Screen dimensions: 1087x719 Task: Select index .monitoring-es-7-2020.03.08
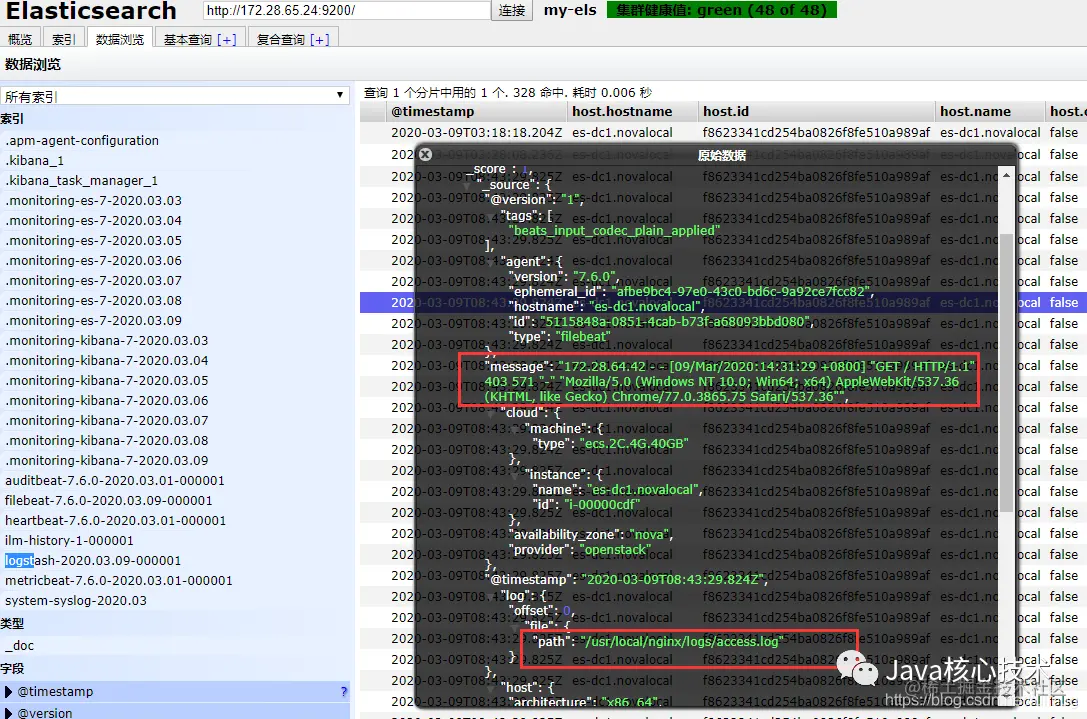(x=94, y=302)
